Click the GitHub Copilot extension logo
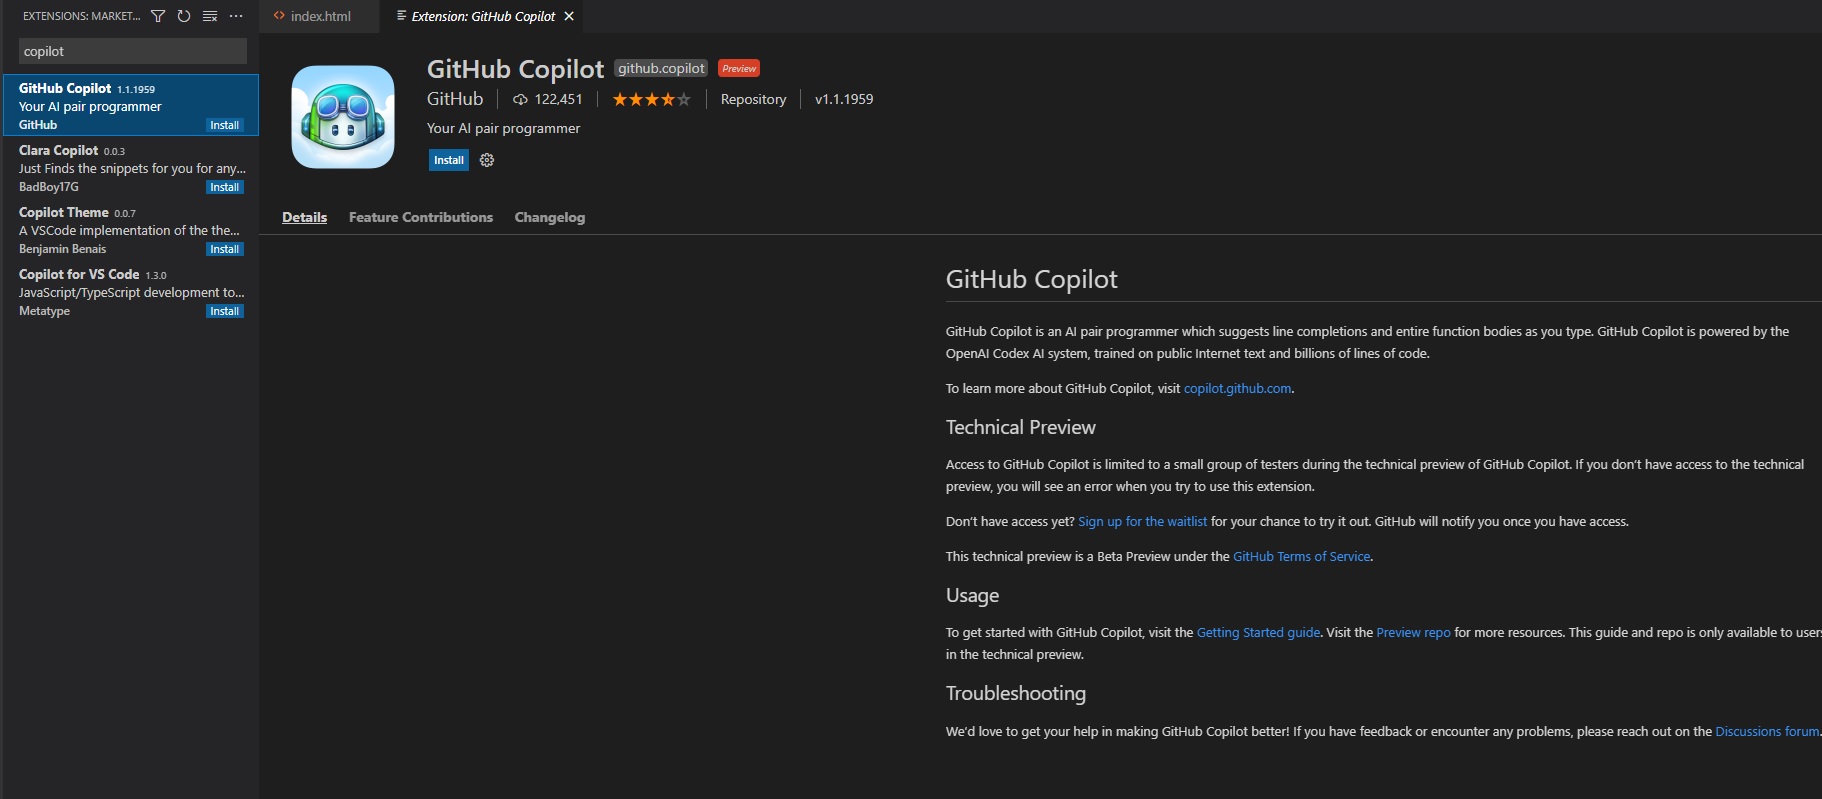The image size is (1822, 799). pyautogui.click(x=343, y=117)
